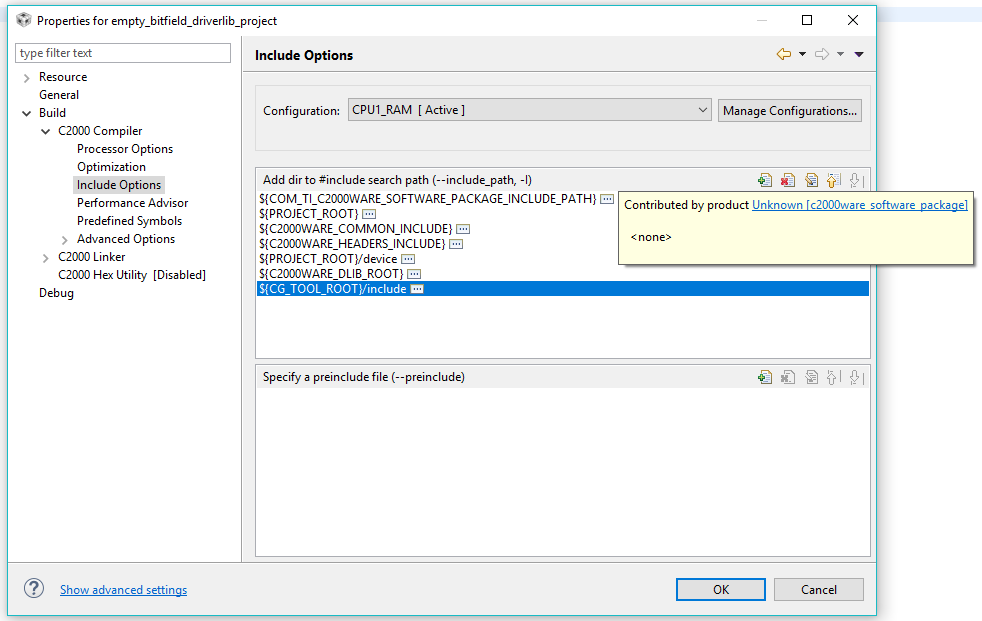The image size is (982, 621).
Task: Select Optimization page
Action: (x=111, y=167)
